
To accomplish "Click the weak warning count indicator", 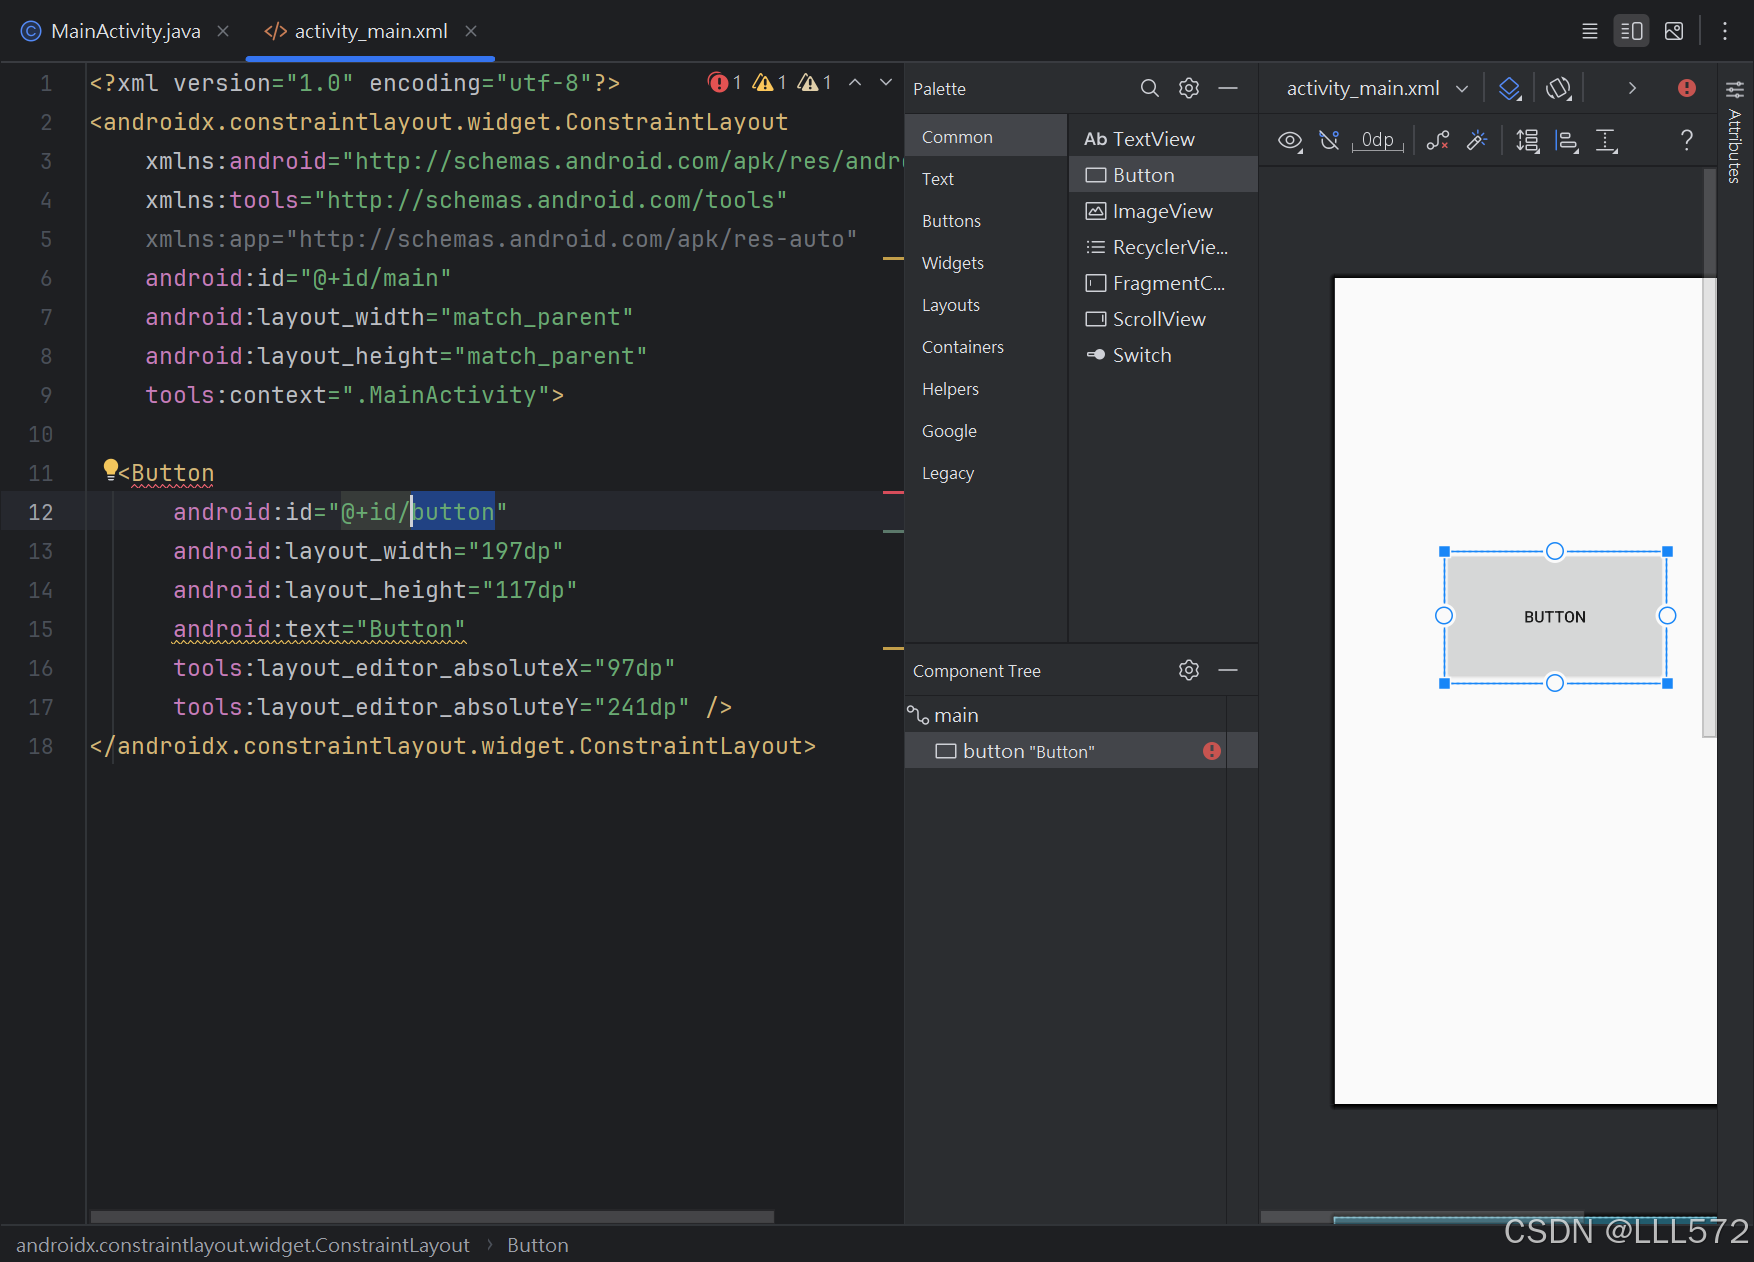I will click(815, 82).
